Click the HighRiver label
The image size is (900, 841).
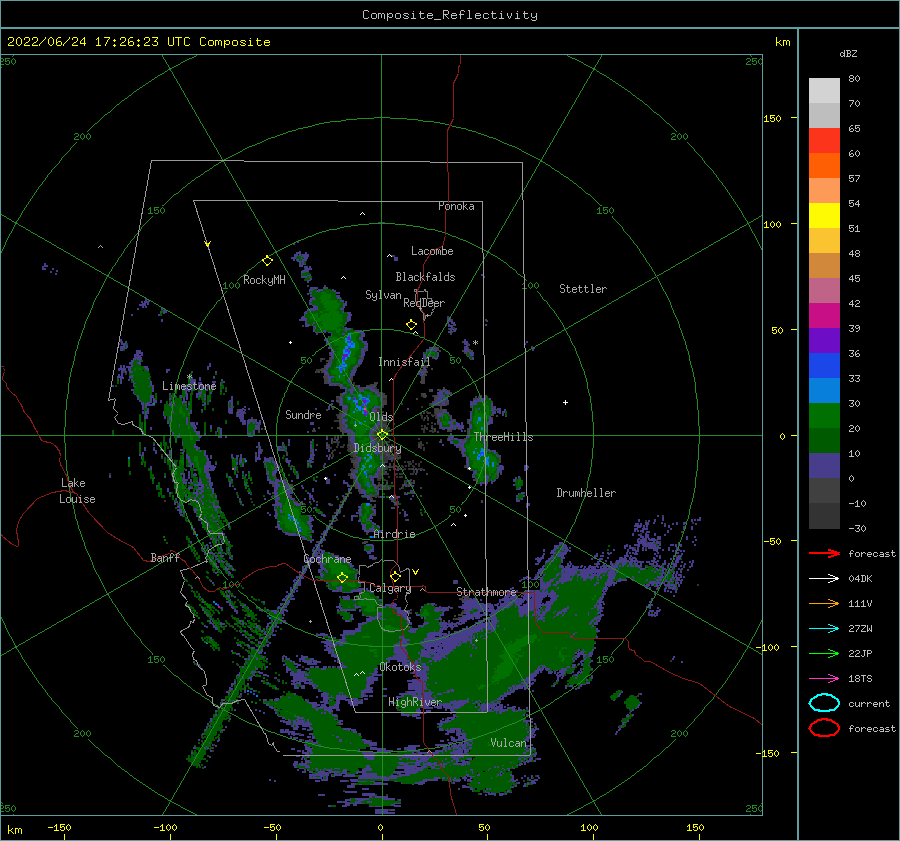tap(415, 702)
